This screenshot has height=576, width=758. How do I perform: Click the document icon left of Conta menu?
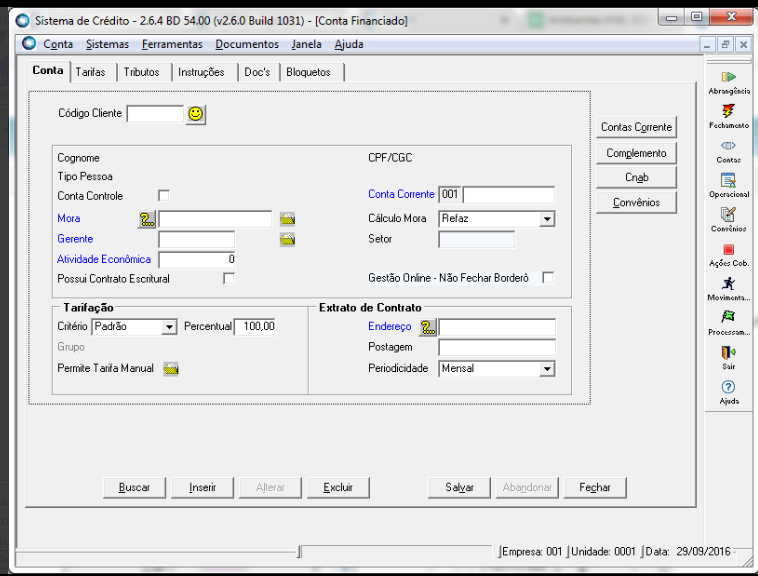click(x=29, y=43)
